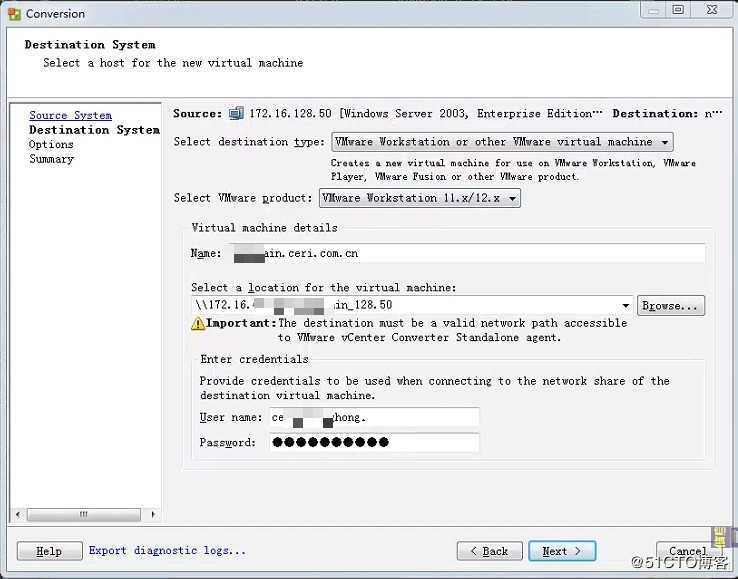Click the 'Enter credentials' group label

(255, 359)
